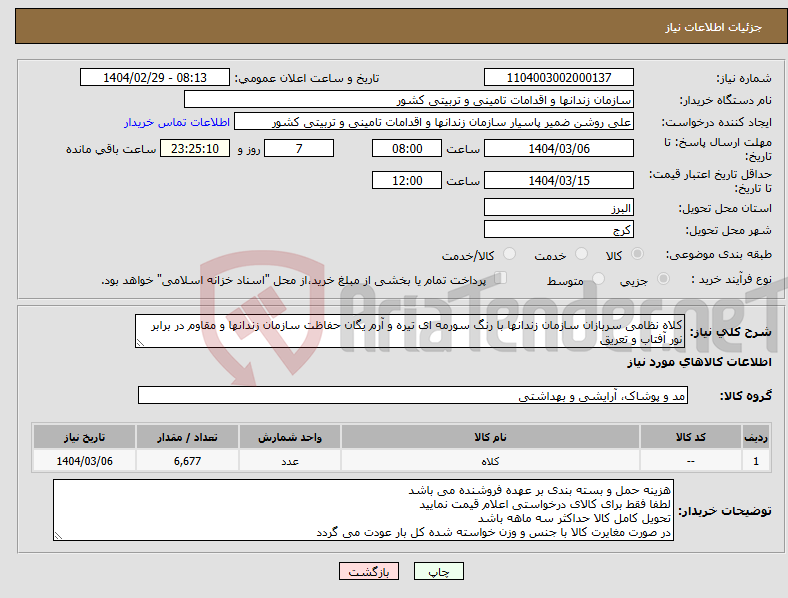
Task: Click the نام کالا column header
Action: (x=490, y=437)
